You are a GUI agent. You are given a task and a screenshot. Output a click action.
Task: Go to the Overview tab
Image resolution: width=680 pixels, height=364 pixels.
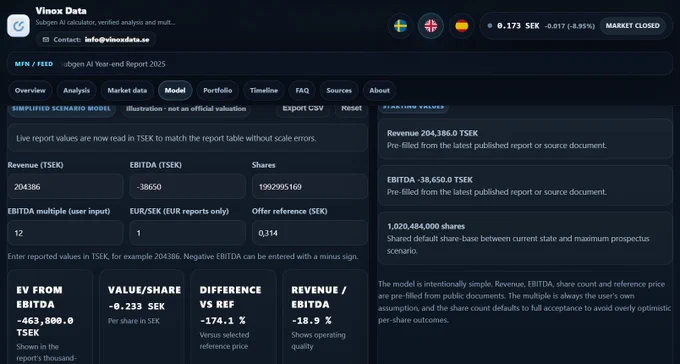click(30, 91)
